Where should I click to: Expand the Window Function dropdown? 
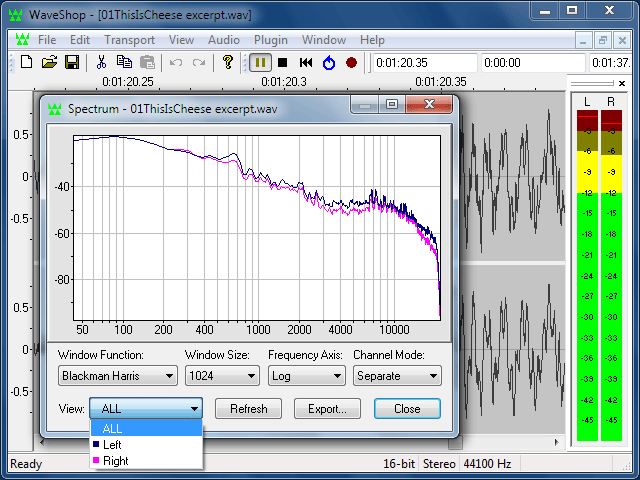pos(118,376)
